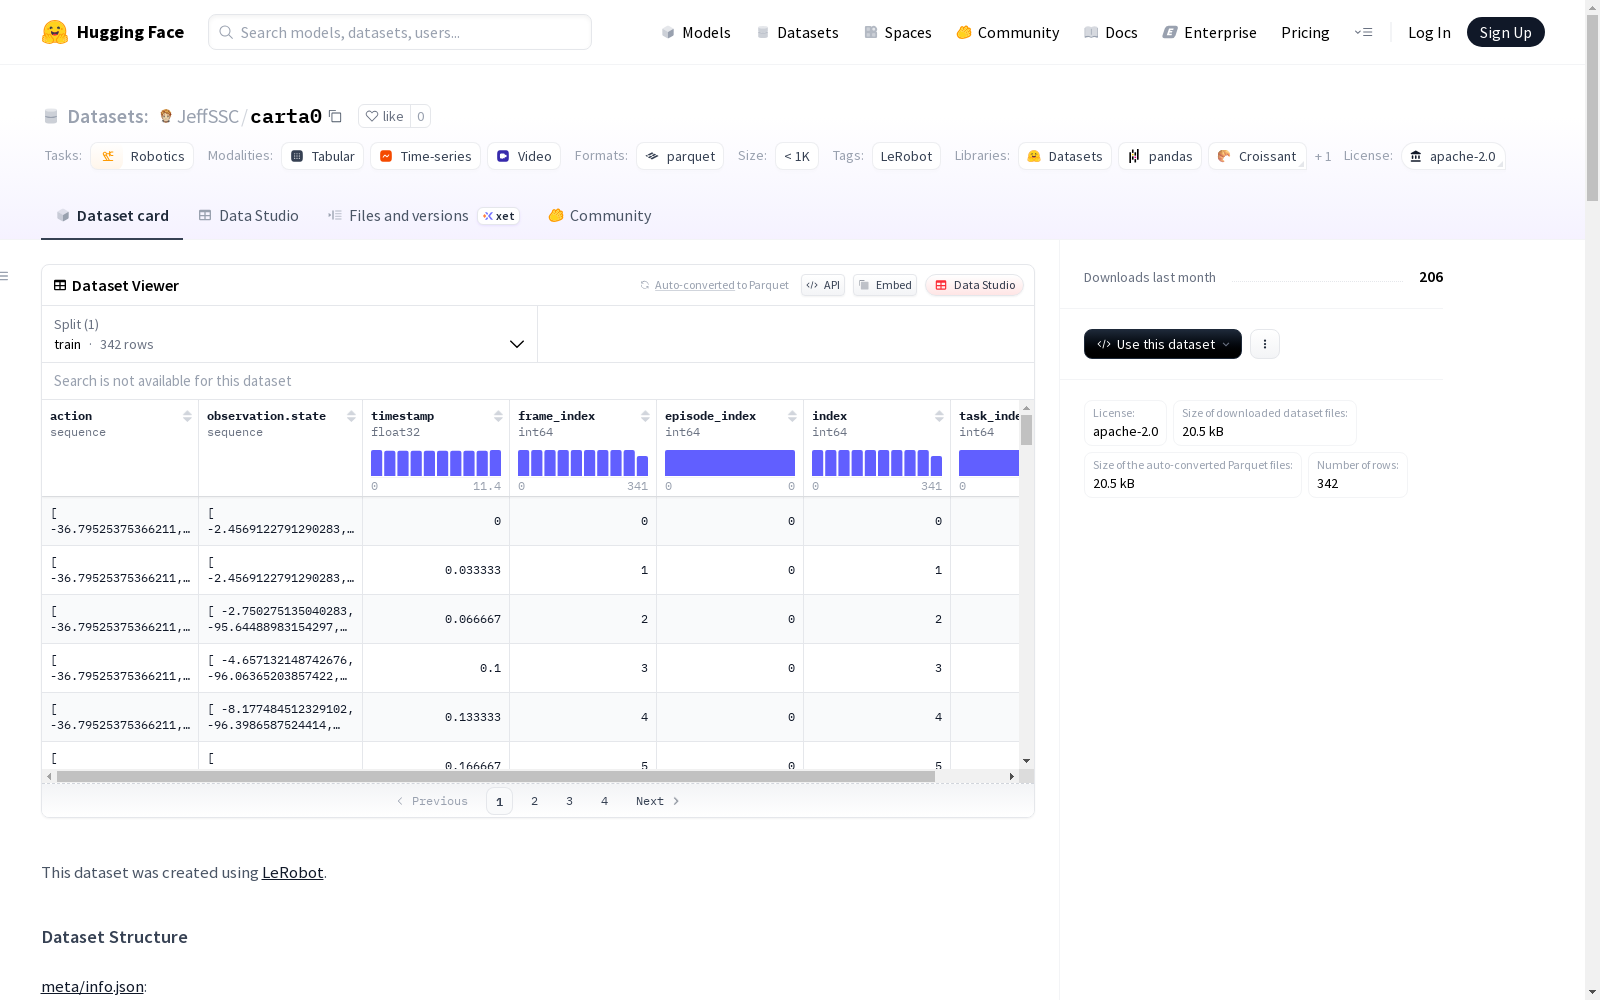Open the Use this dataset dropdown
The width and height of the screenshot is (1600, 1000).
click(1163, 344)
